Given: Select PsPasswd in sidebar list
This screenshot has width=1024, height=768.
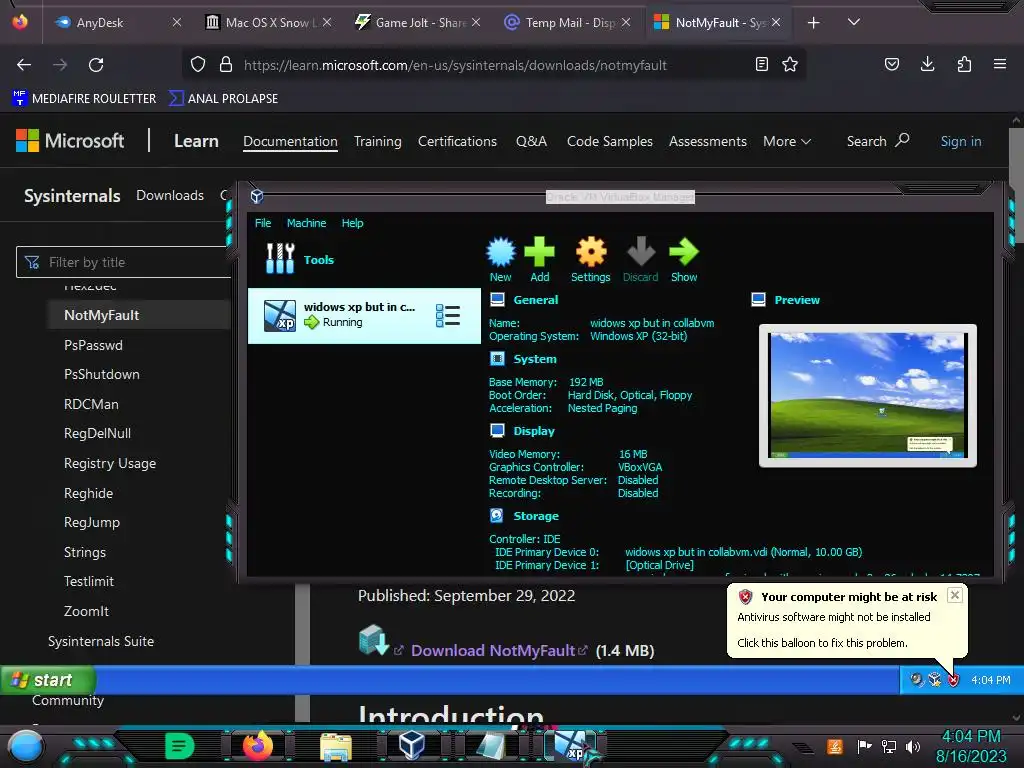Looking at the screenshot, I should point(93,345).
